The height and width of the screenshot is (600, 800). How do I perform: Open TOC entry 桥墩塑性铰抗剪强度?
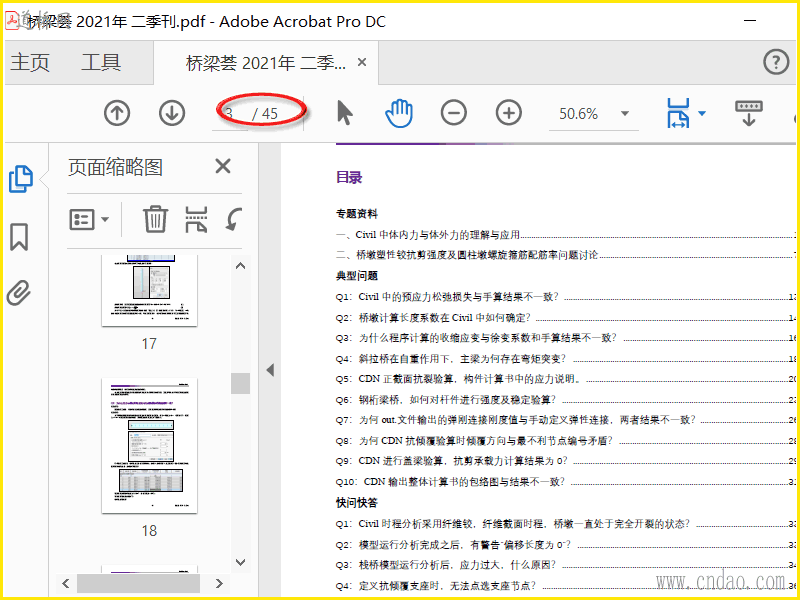(565, 255)
